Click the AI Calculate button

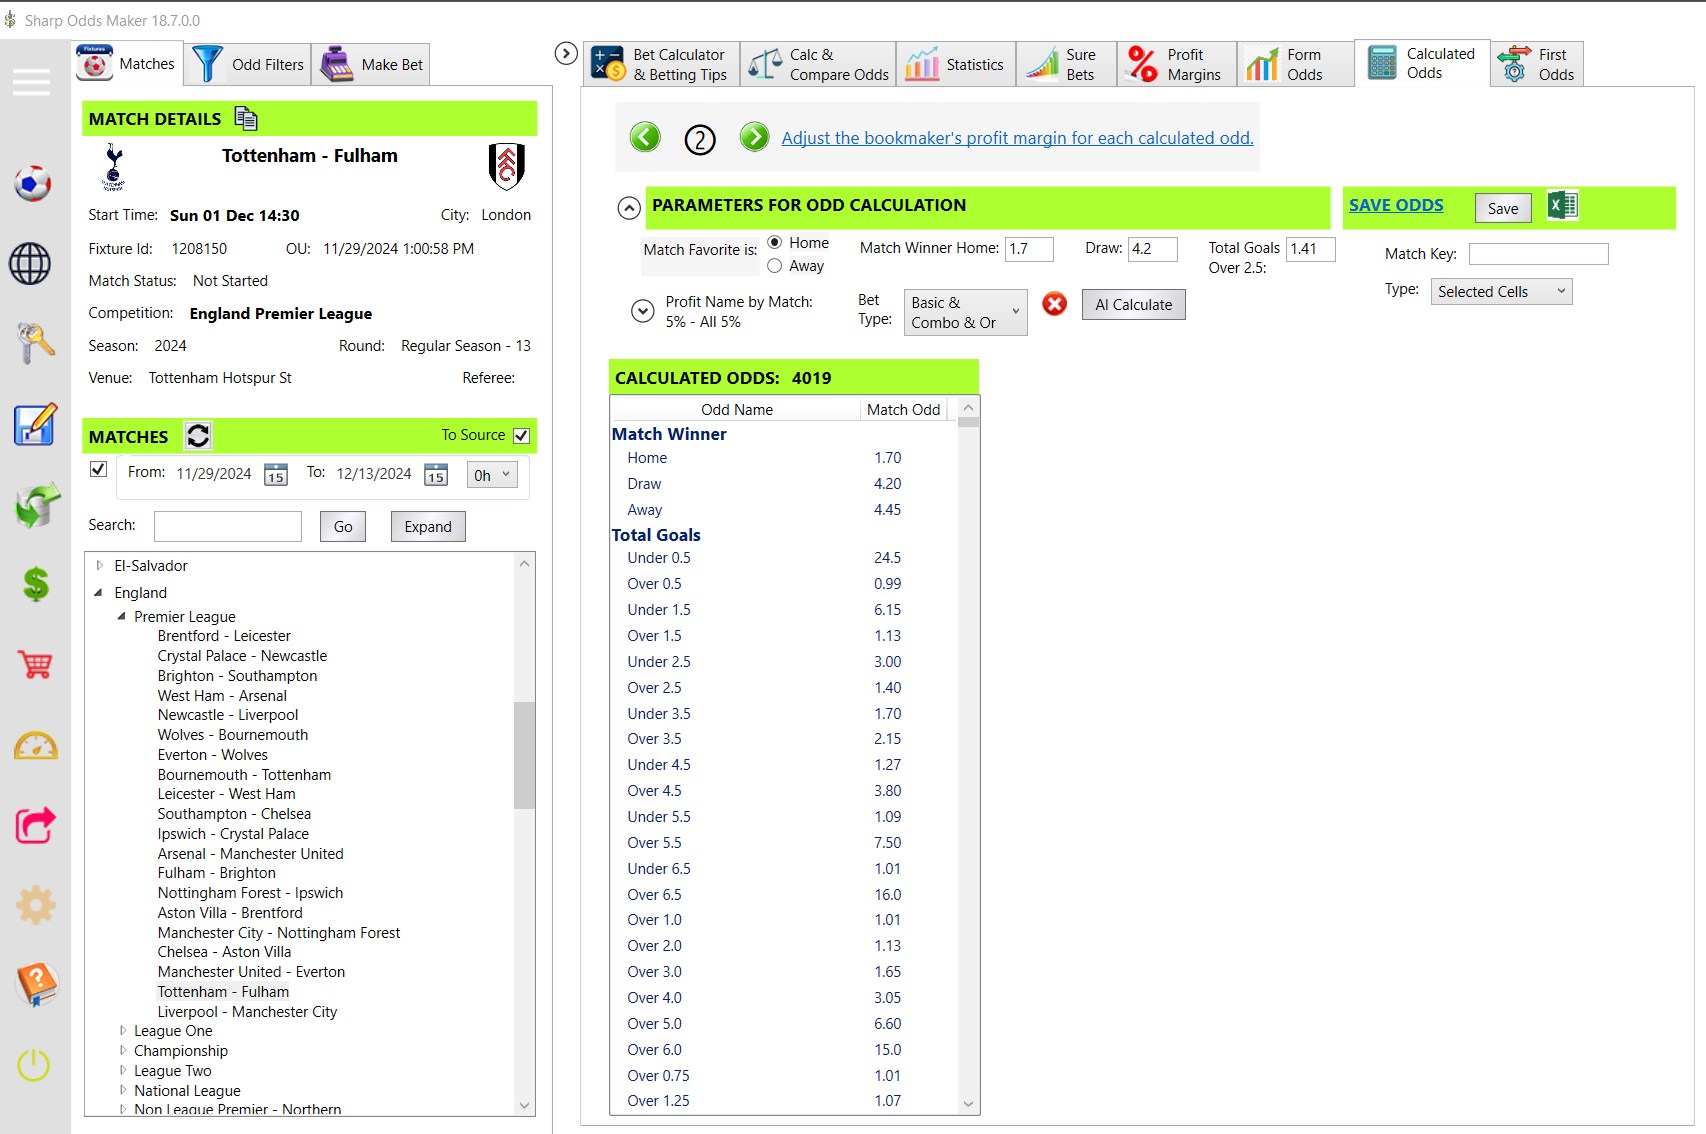1133,305
